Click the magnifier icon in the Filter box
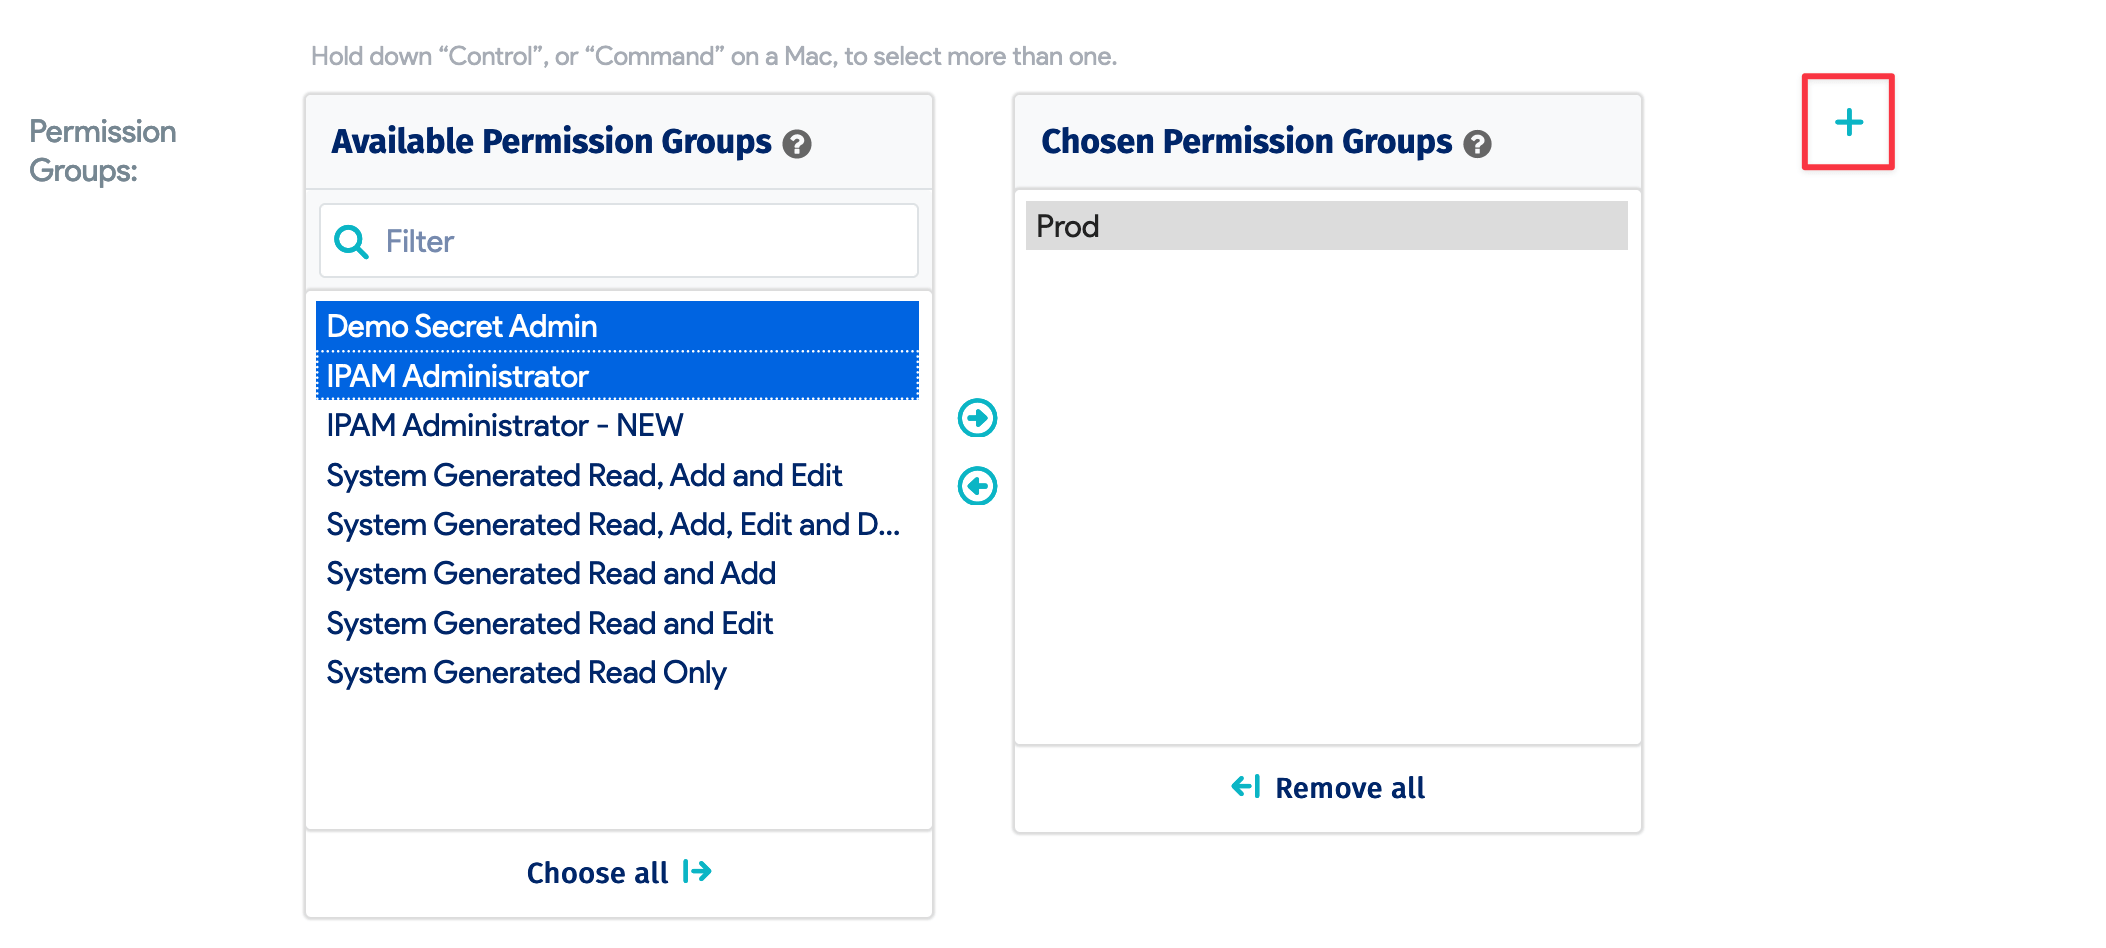The height and width of the screenshot is (948, 2106). (x=351, y=241)
